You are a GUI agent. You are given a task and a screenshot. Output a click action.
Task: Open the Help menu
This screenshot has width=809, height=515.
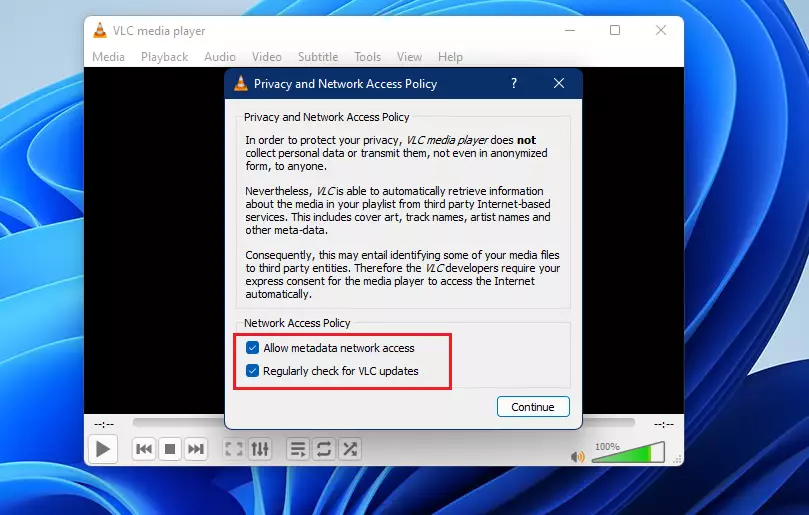(450, 57)
